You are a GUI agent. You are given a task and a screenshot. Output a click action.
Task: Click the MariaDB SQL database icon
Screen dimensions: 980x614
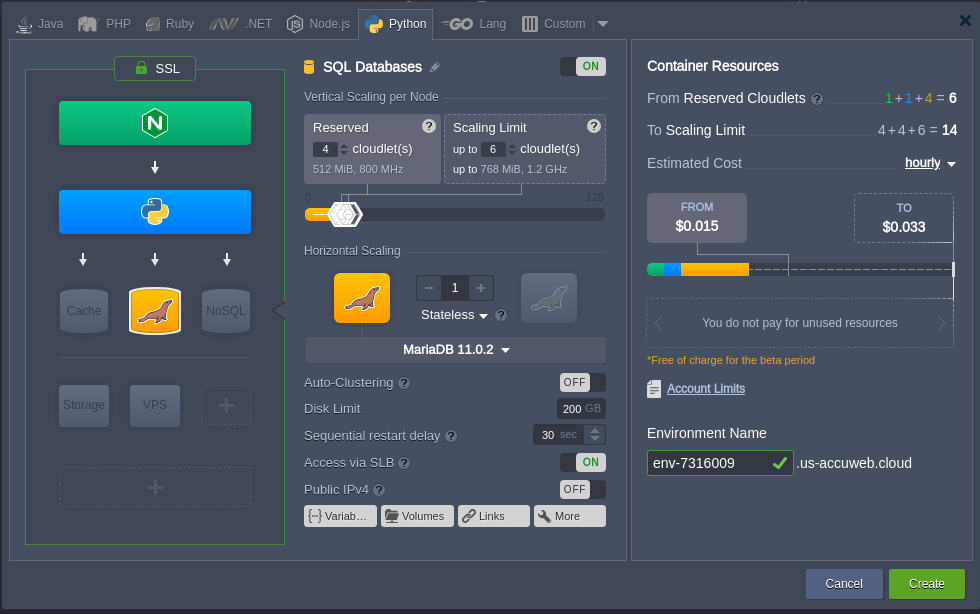click(155, 311)
